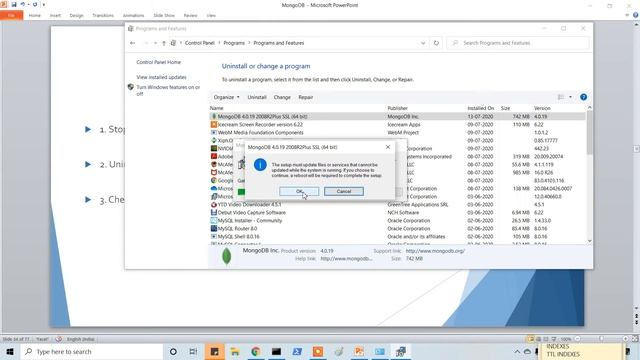640x360 pixels.
Task: Select Icecream Screen Recorder program icon
Action: 213,124
